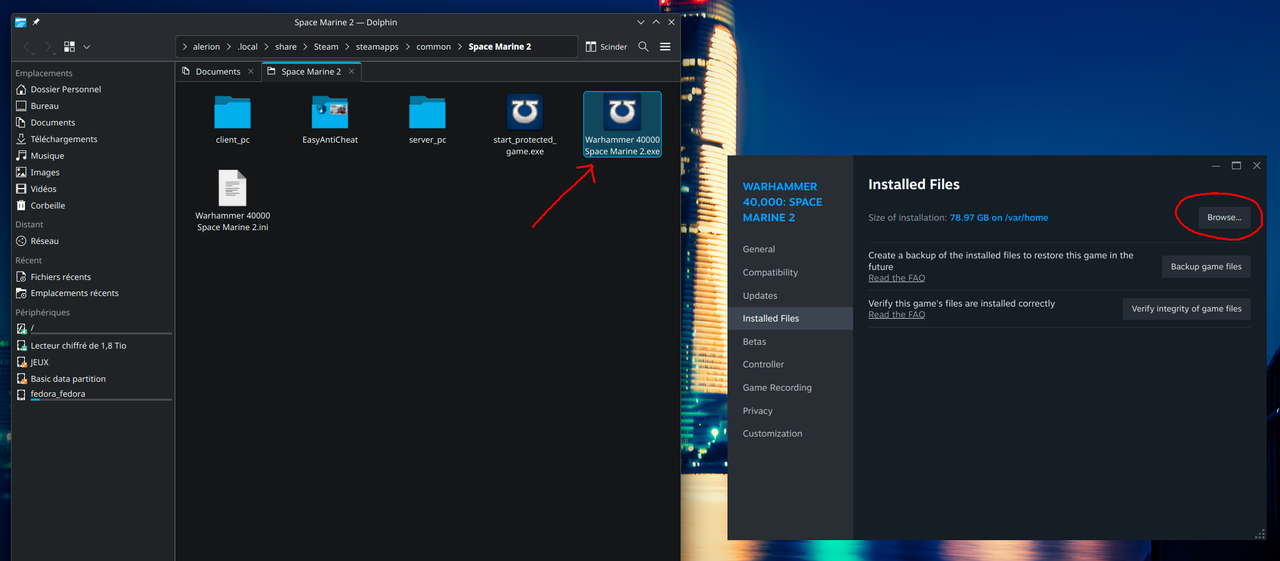Navigate to Steam in breadcrumb path

click(x=326, y=47)
